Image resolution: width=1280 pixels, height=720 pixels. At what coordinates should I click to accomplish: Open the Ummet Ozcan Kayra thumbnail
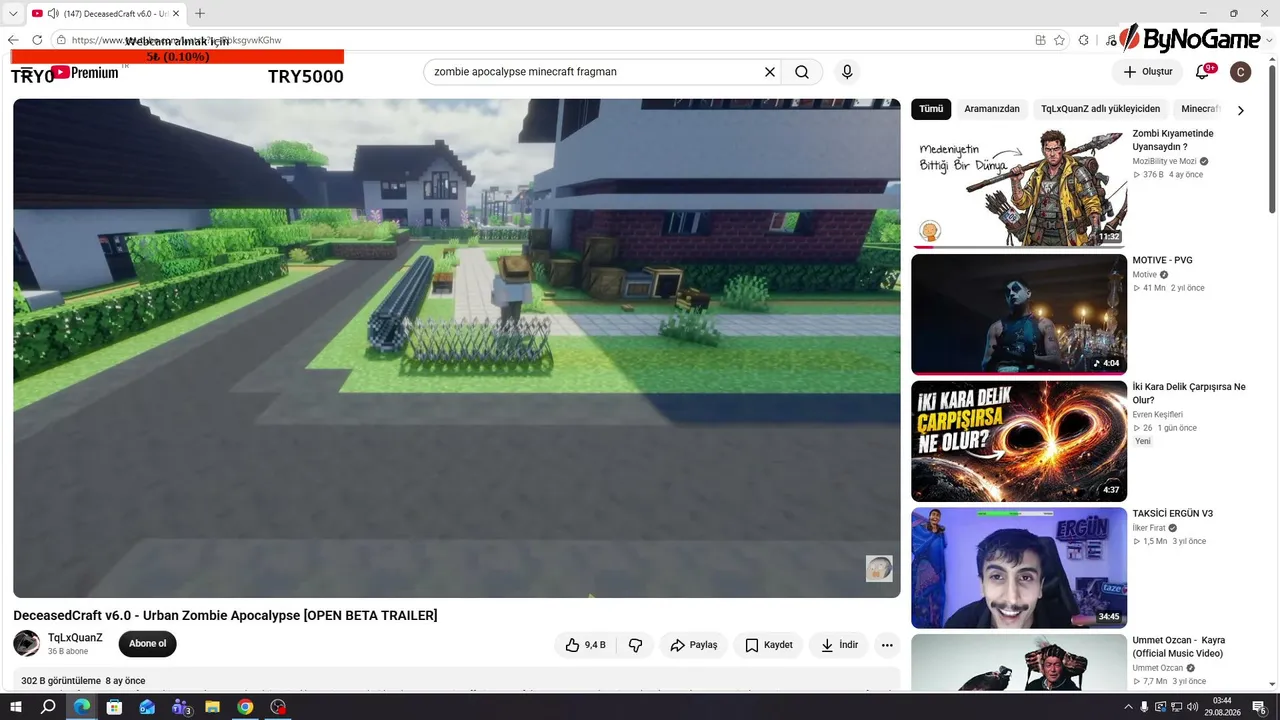1019,662
